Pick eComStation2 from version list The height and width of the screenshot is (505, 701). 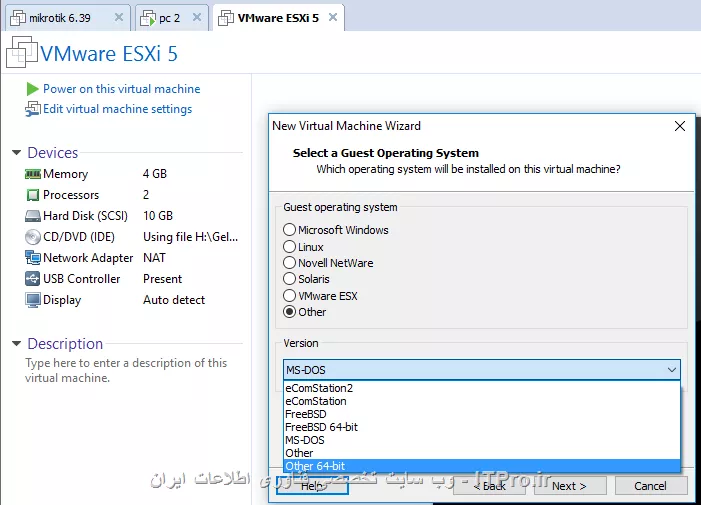pos(482,388)
